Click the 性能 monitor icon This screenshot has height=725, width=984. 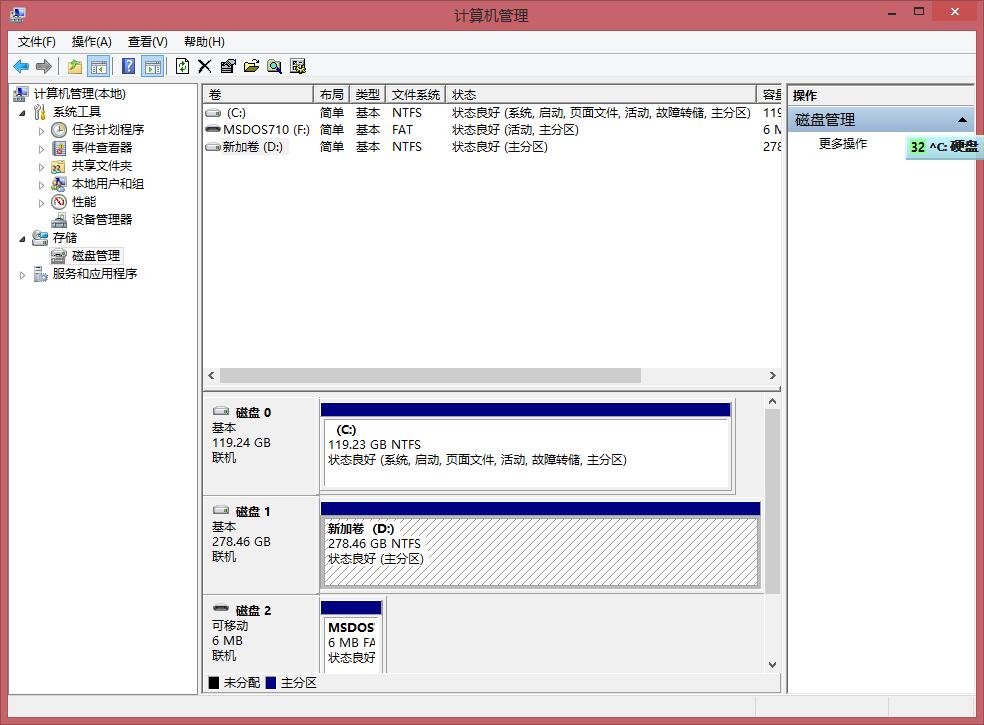58,202
